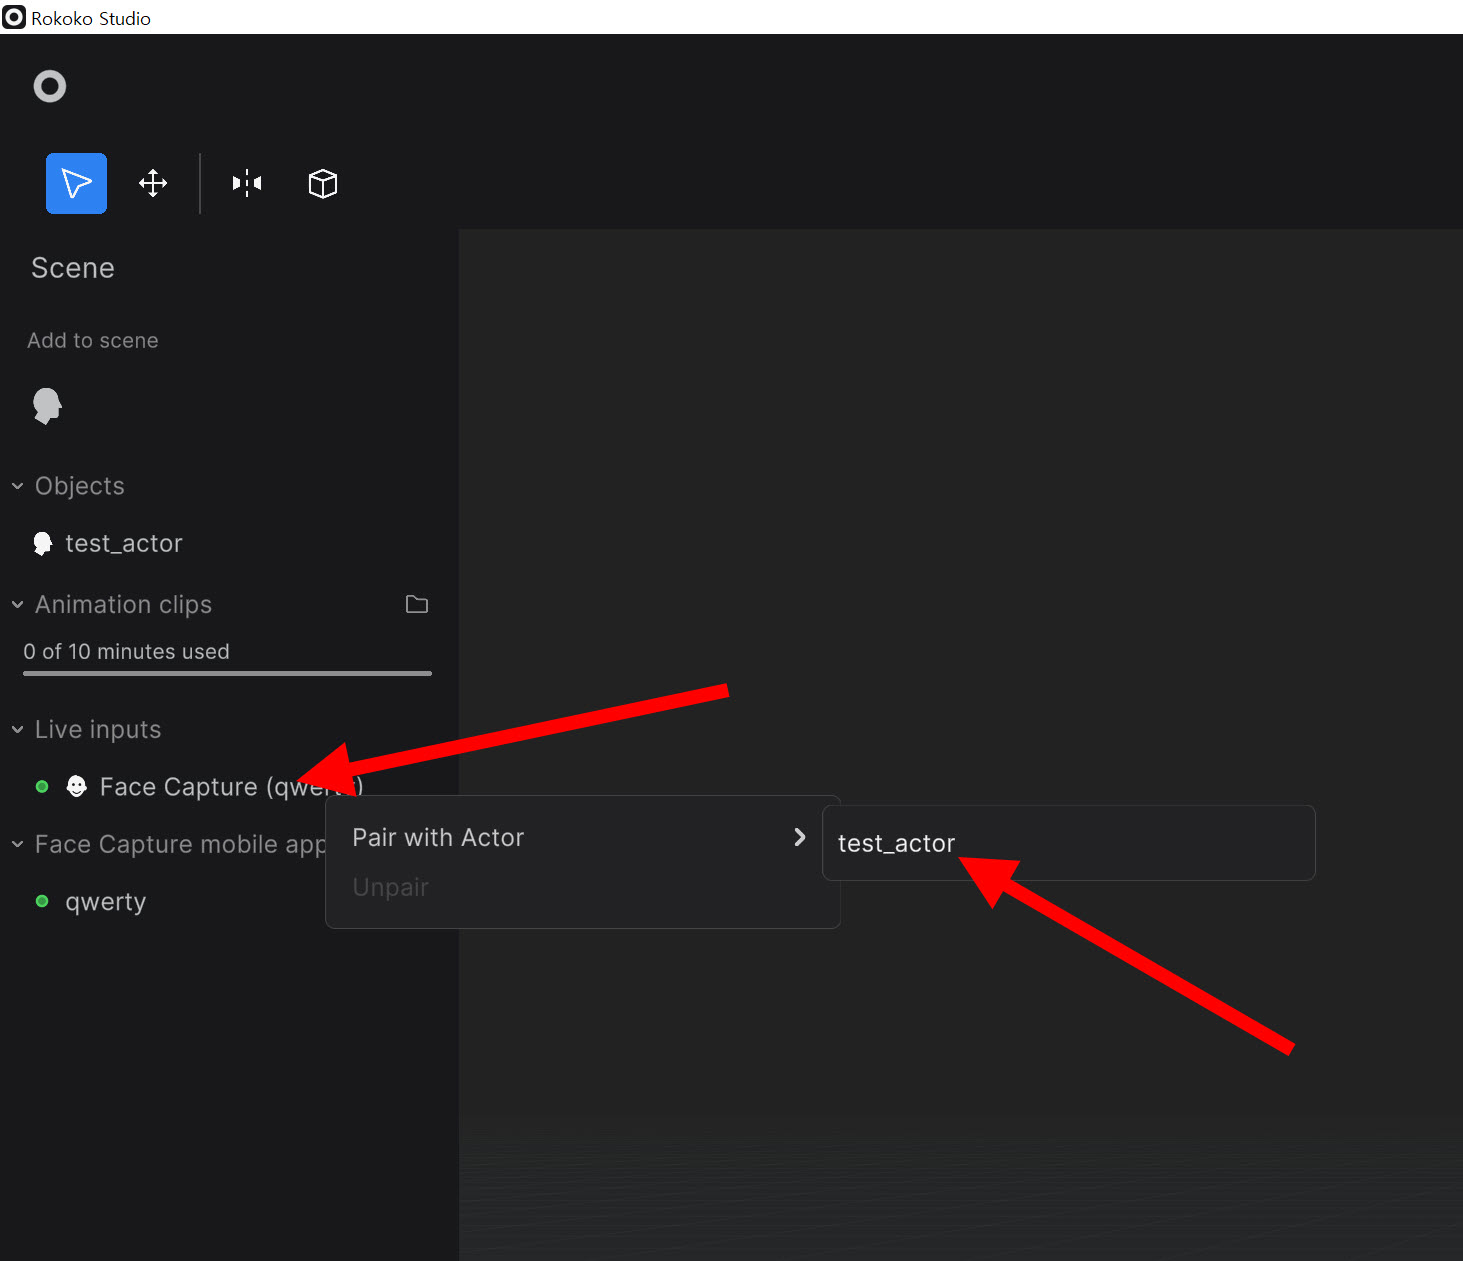The height and width of the screenshot is (1261, 1463).
Task: Click green status dot beside Face Capture
Action: 42,787
